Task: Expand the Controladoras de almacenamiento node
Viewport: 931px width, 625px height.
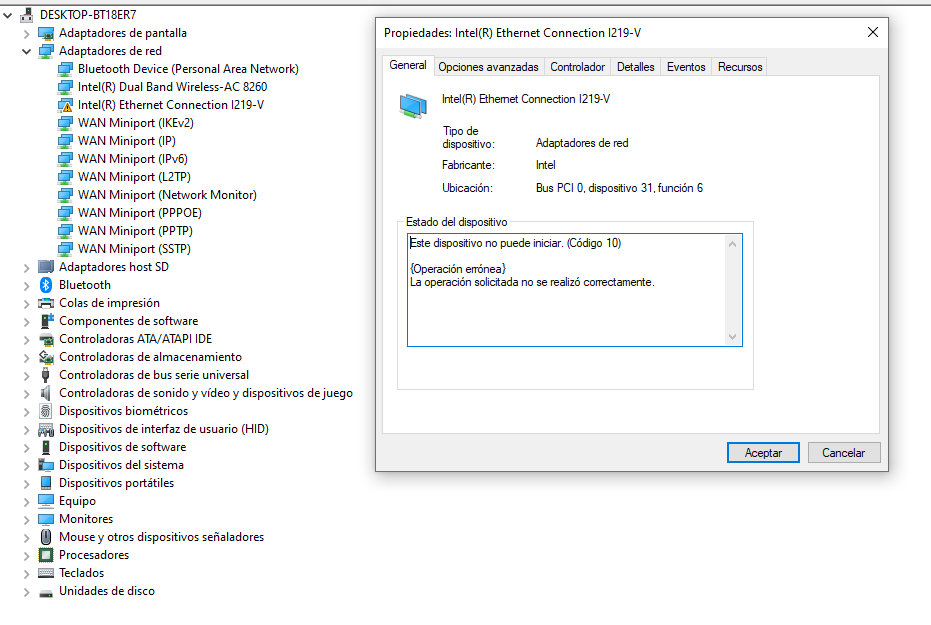Action: pos(25,357)
